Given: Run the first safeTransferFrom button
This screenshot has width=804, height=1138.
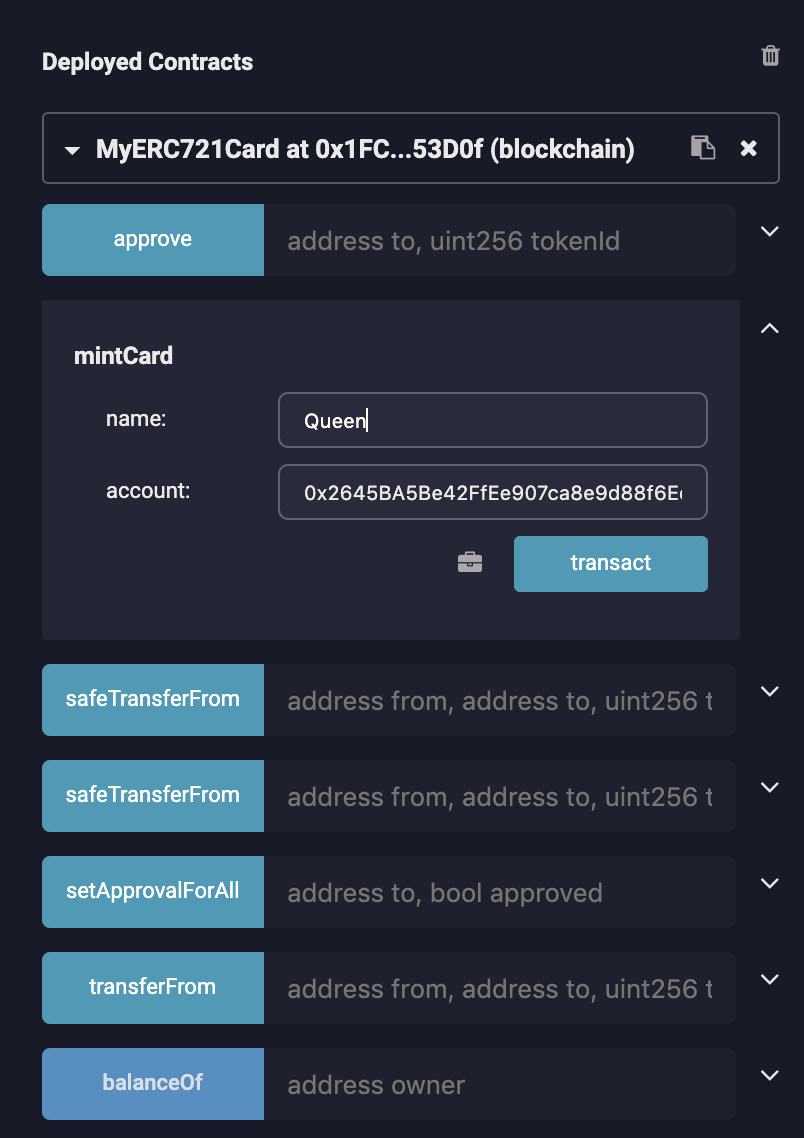Looking at the screenshot, I should pos(153,698).
